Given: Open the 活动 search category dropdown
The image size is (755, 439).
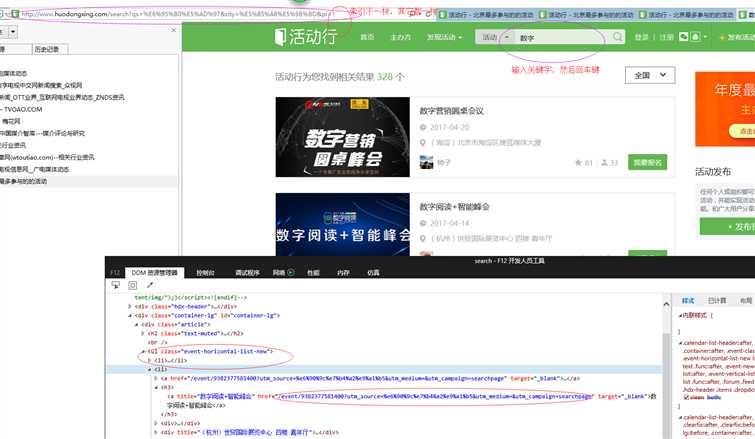Looking at the screenshot, I should tap(496, 37).
